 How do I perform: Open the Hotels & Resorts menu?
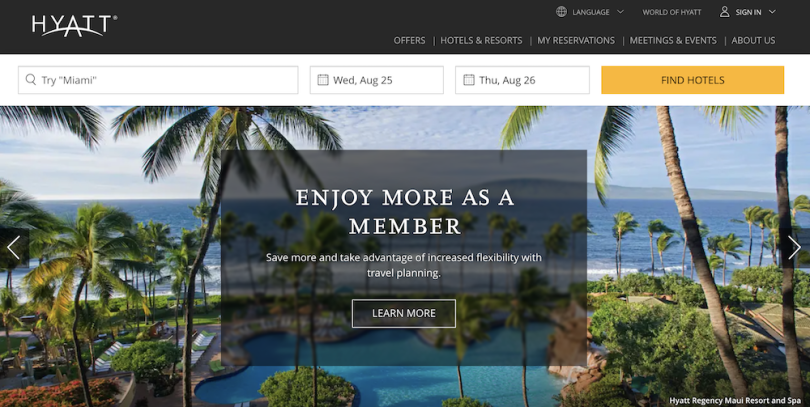pos(481,40)
